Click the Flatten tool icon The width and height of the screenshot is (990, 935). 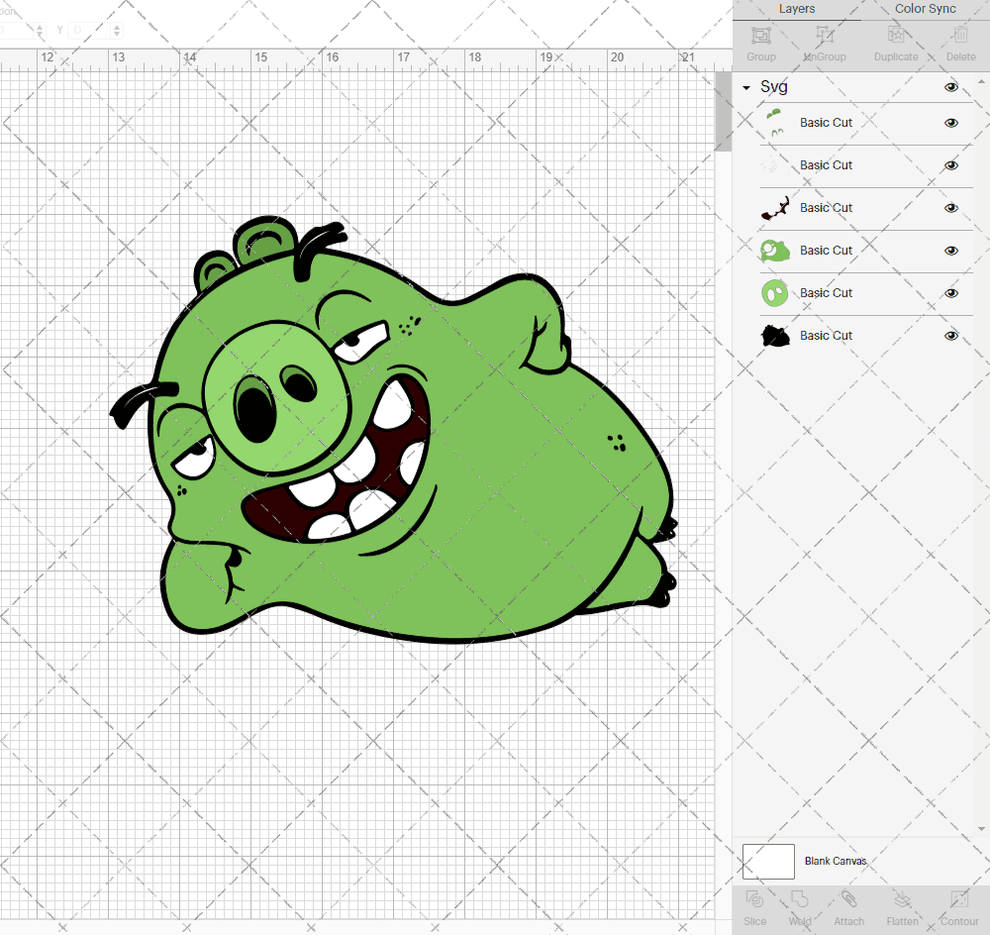click(903, 907)
